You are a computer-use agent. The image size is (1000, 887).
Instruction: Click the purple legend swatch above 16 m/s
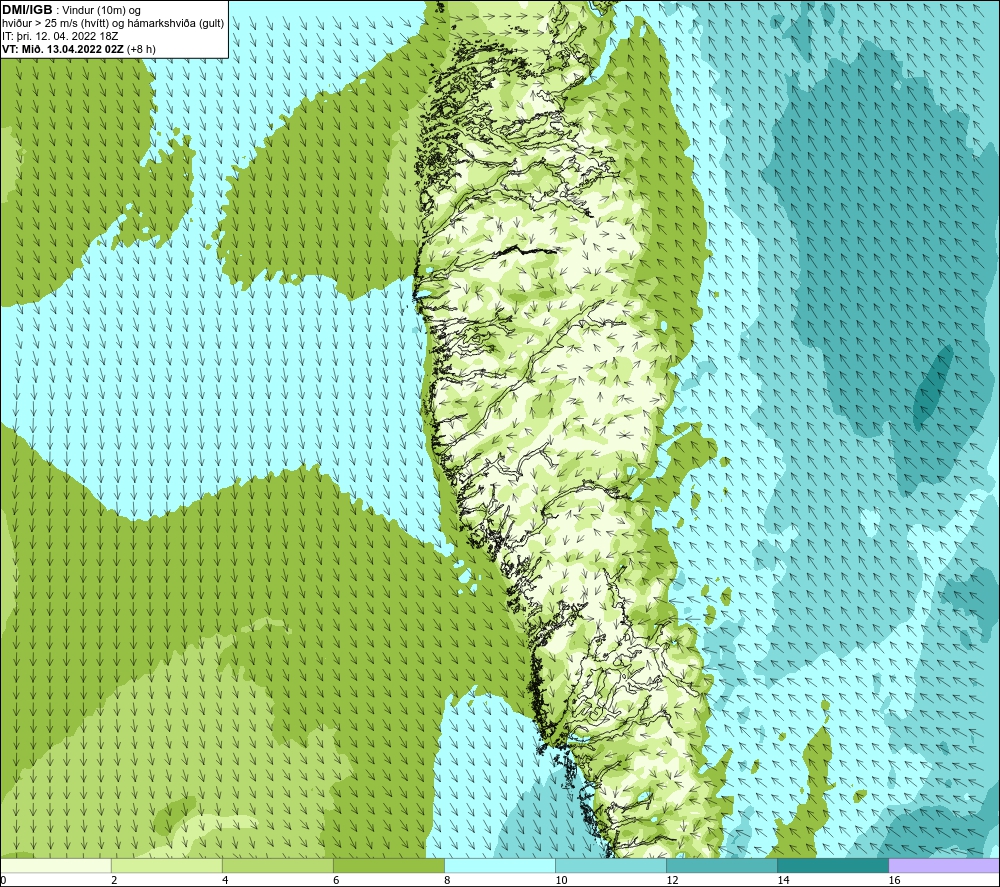pos(944,865)
